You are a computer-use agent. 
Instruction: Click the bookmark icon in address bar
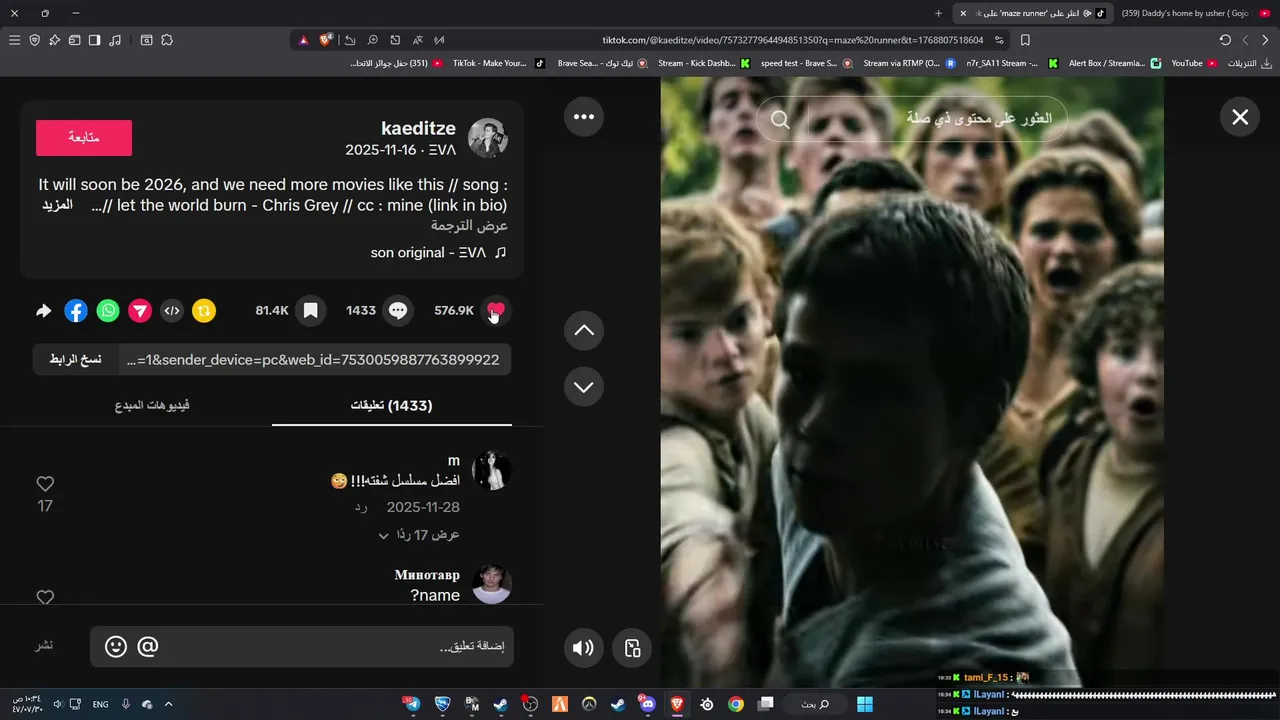pyautogui.click(x=1025, y=40)
